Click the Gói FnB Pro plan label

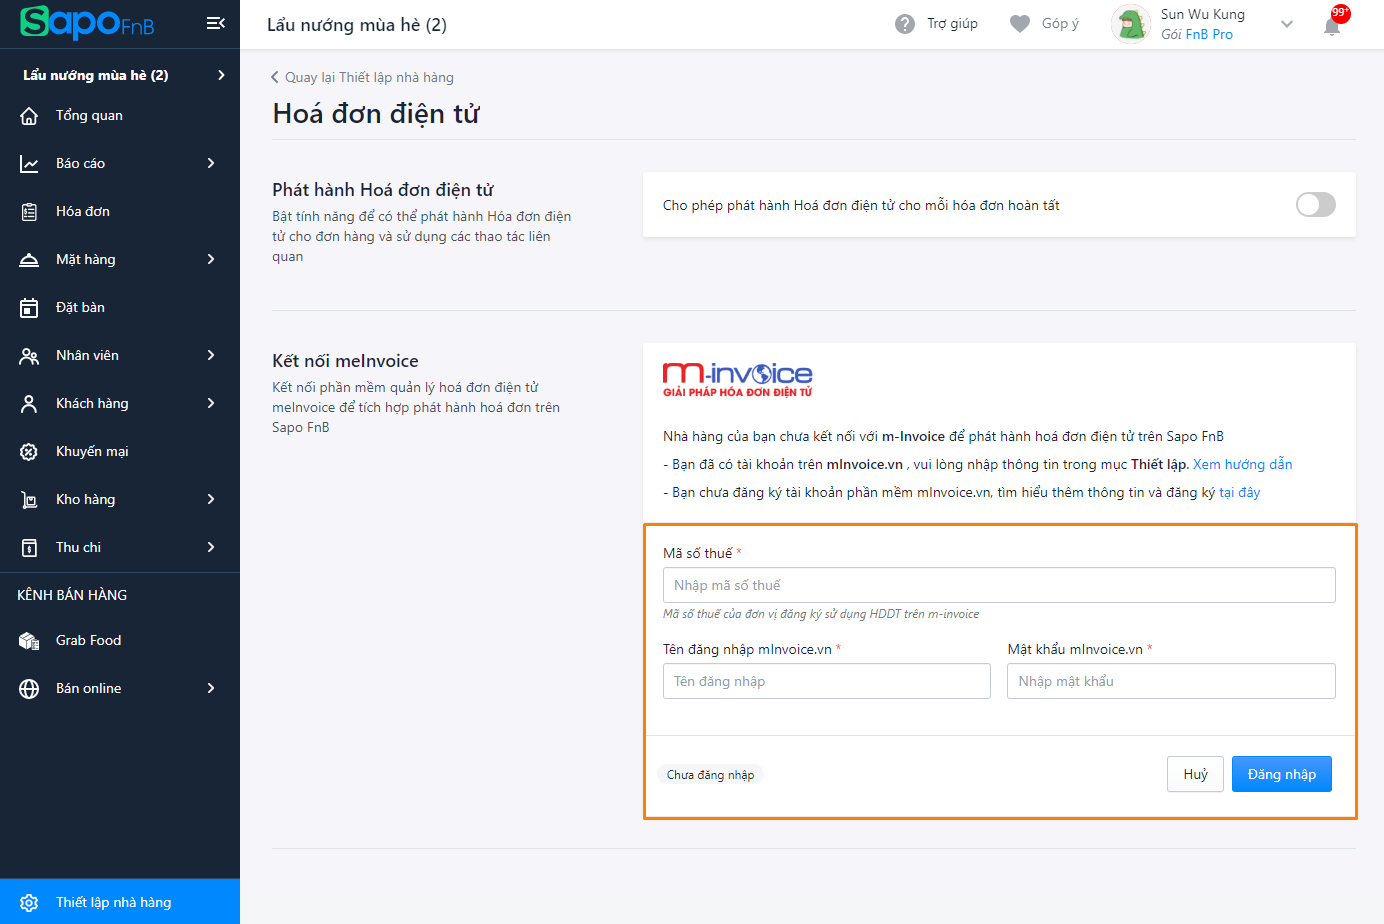pyautogui.click(x=1197, y=35)
